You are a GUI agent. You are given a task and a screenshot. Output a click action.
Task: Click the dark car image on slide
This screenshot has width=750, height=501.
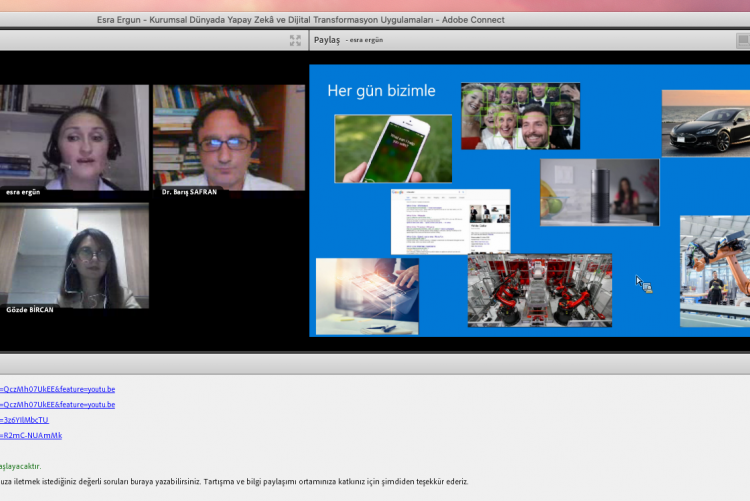pos(706,123)
